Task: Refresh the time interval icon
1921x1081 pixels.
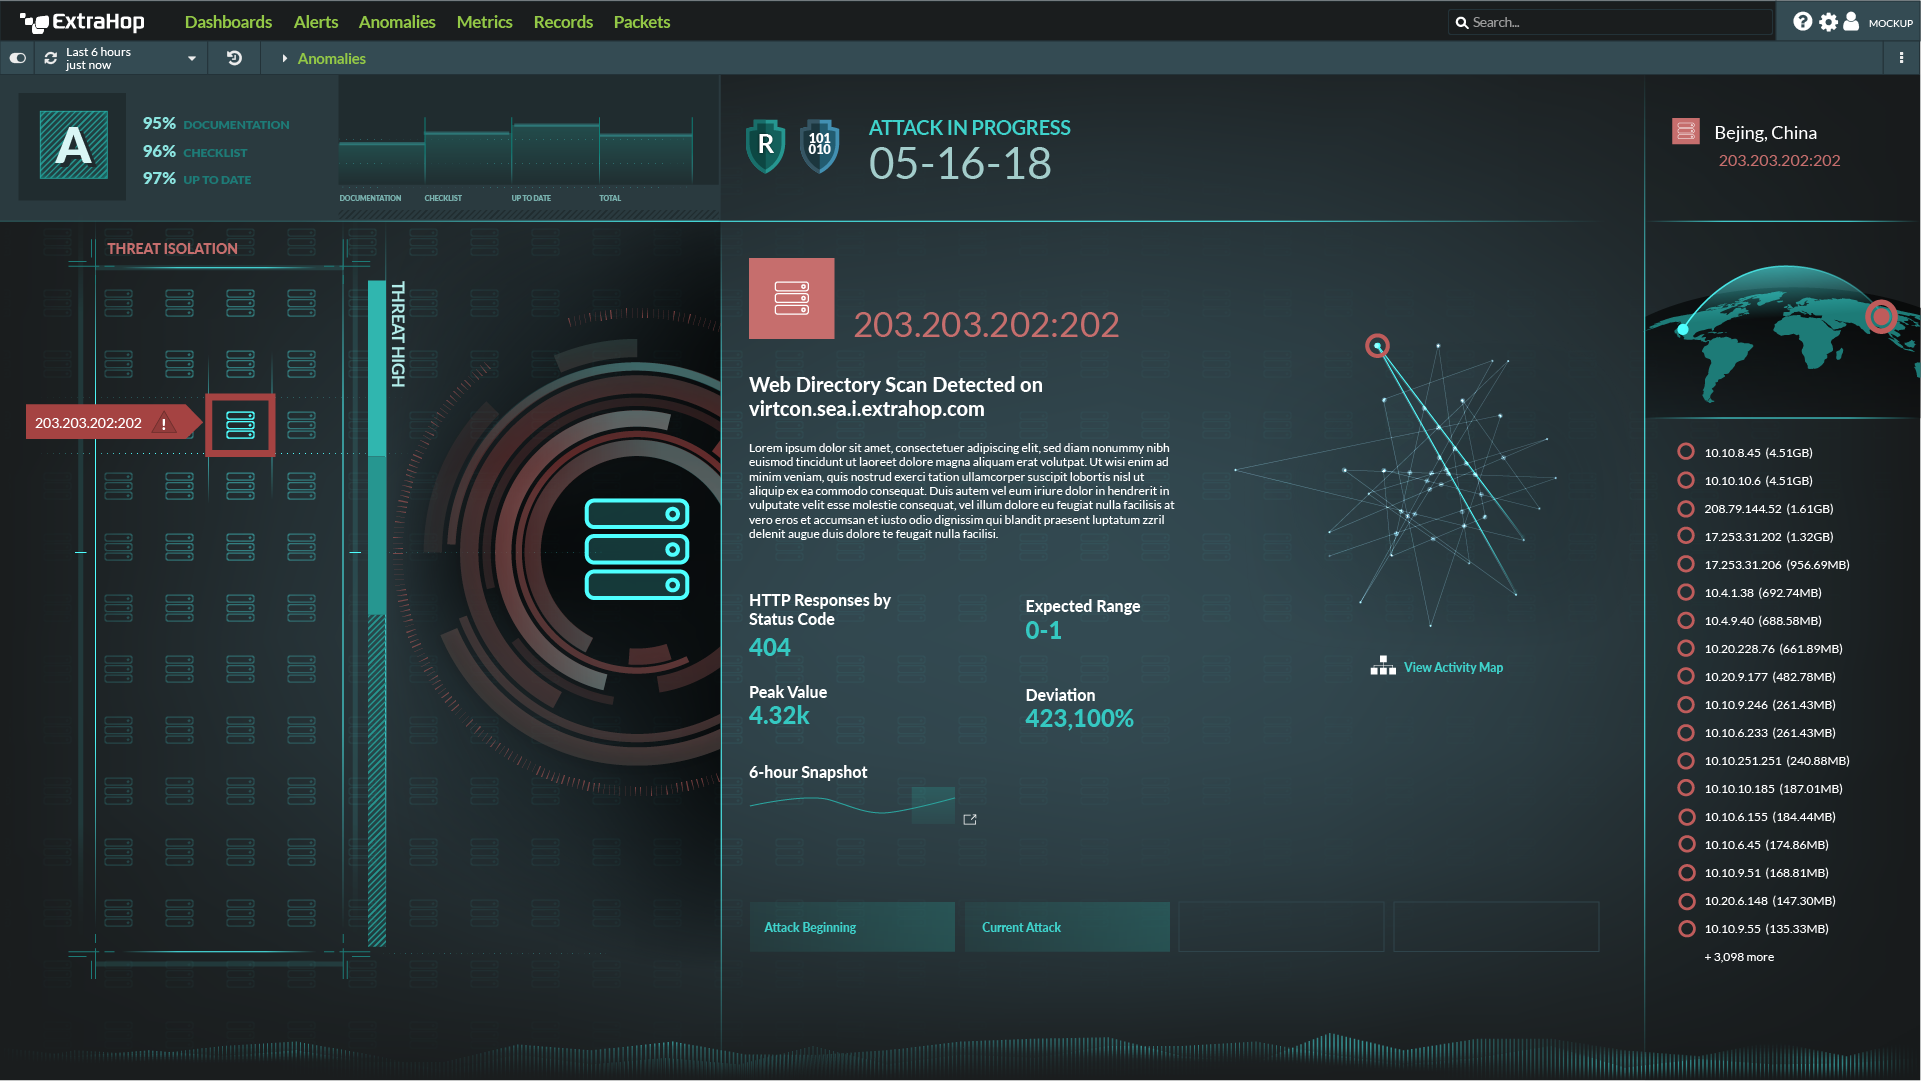Action: click(x=51, y=58)
